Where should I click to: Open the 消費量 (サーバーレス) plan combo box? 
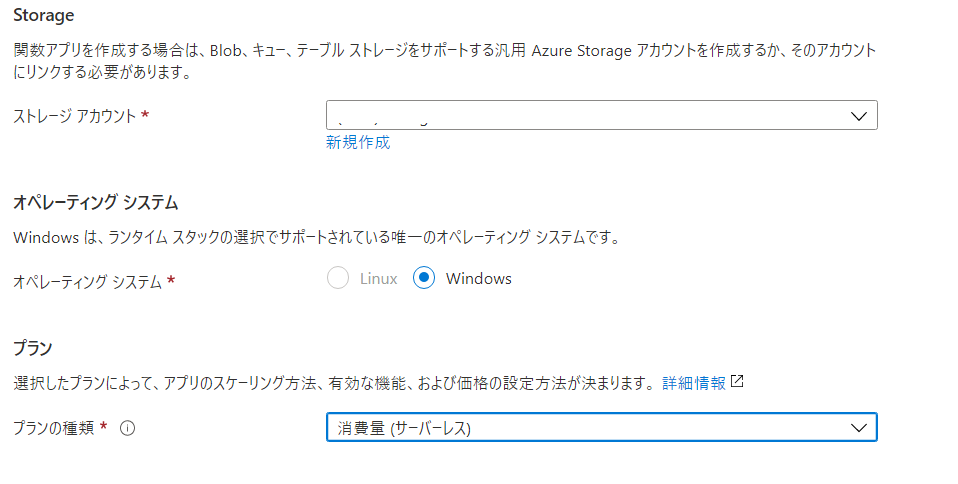tap(590, 428)
